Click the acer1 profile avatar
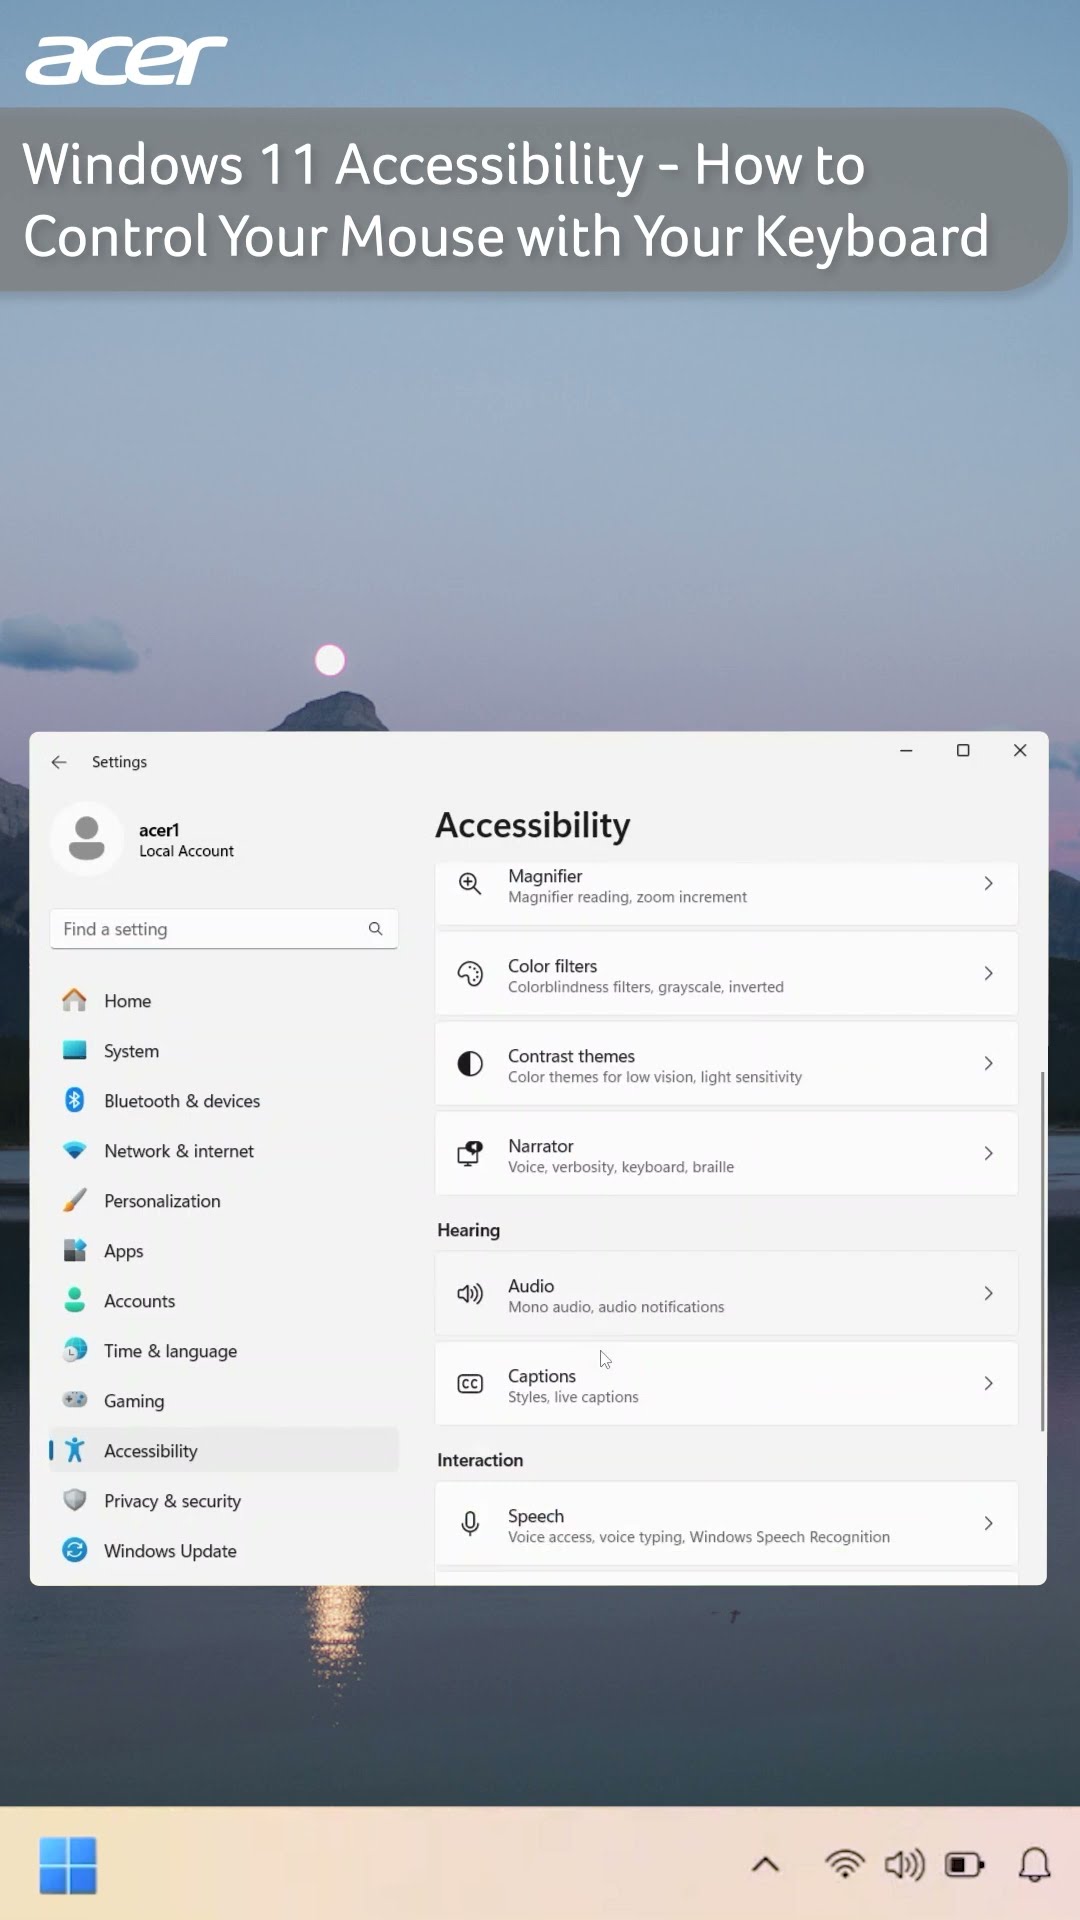The width and height of the screenshot is (1080, 1920). [x=87, y=838]
